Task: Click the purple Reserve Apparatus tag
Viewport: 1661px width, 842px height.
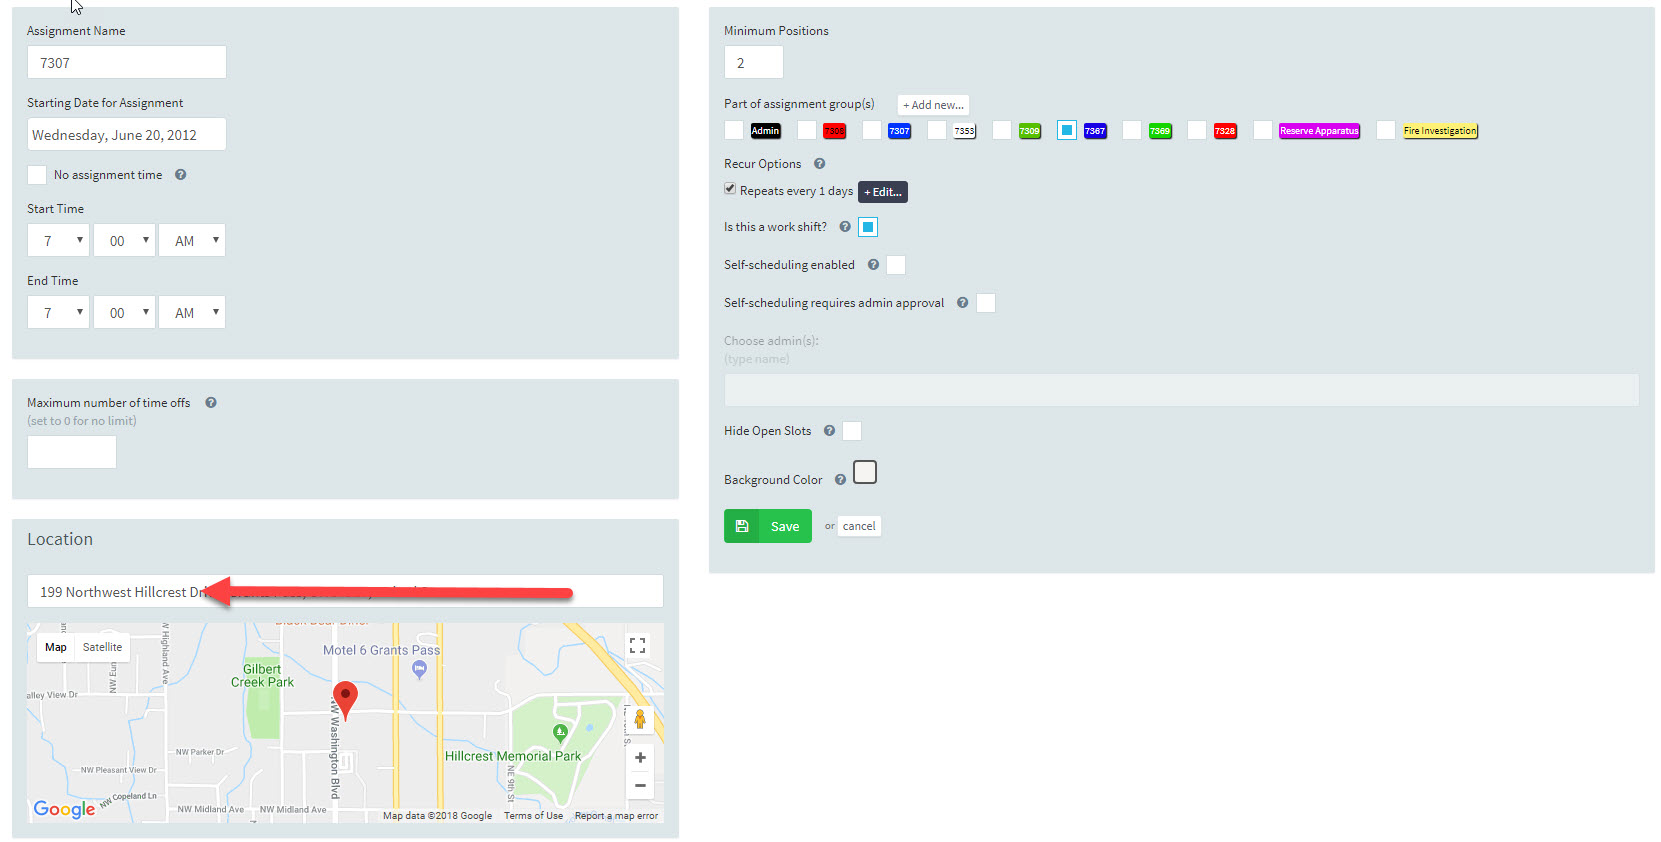Action: point(1319,131)
